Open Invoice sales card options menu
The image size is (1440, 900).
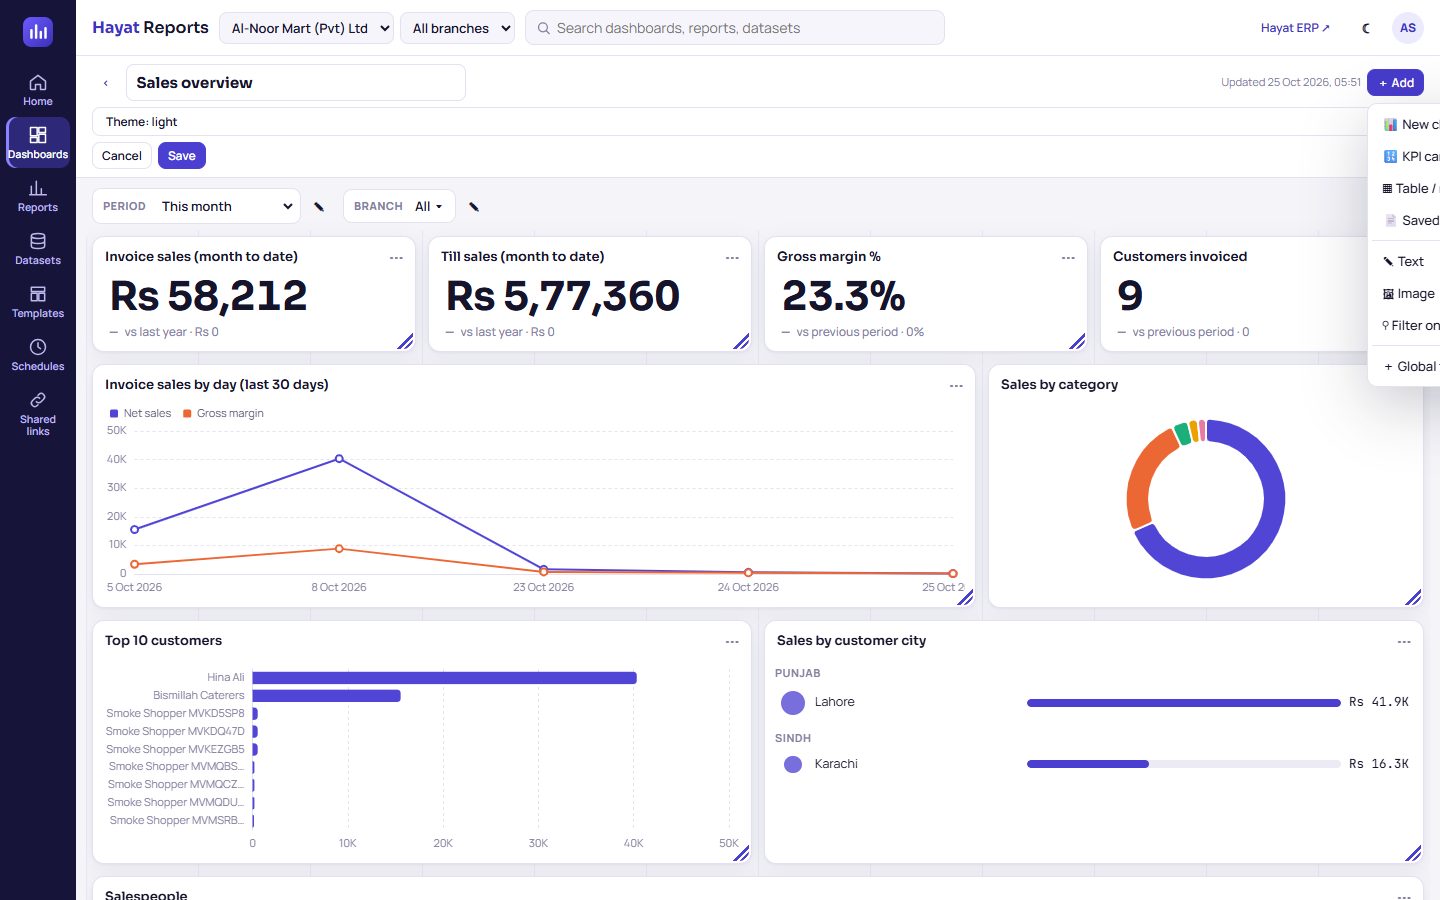(x=396, y=258)
